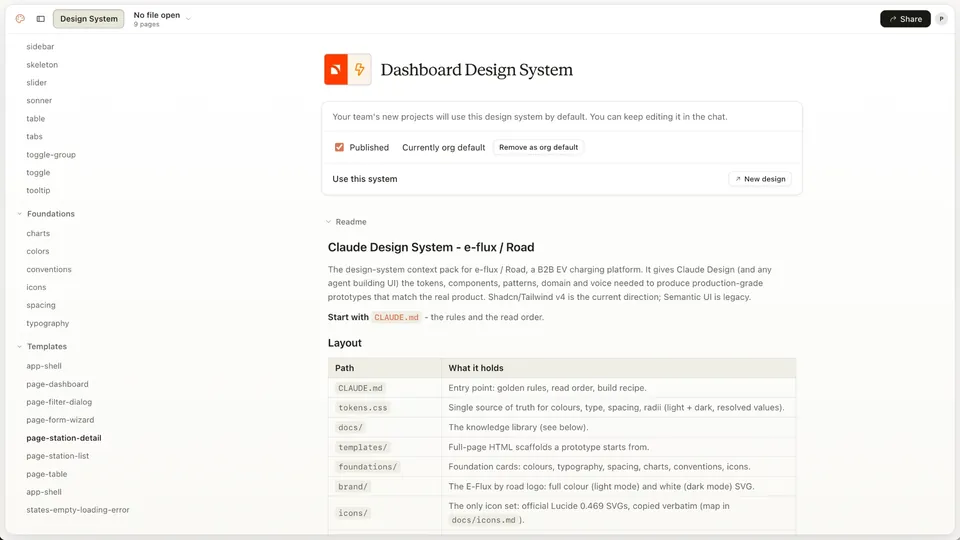Open the No file open dropdown

162,19
